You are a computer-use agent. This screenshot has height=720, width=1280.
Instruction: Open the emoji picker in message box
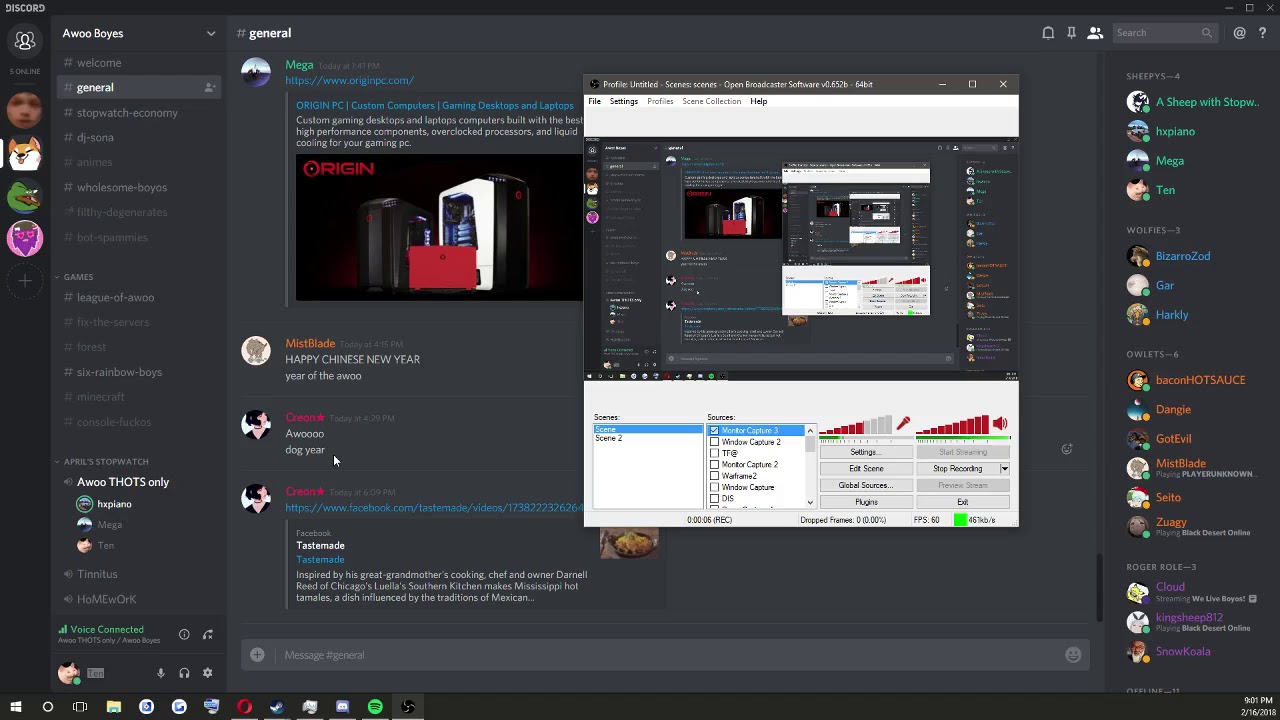1073,655
